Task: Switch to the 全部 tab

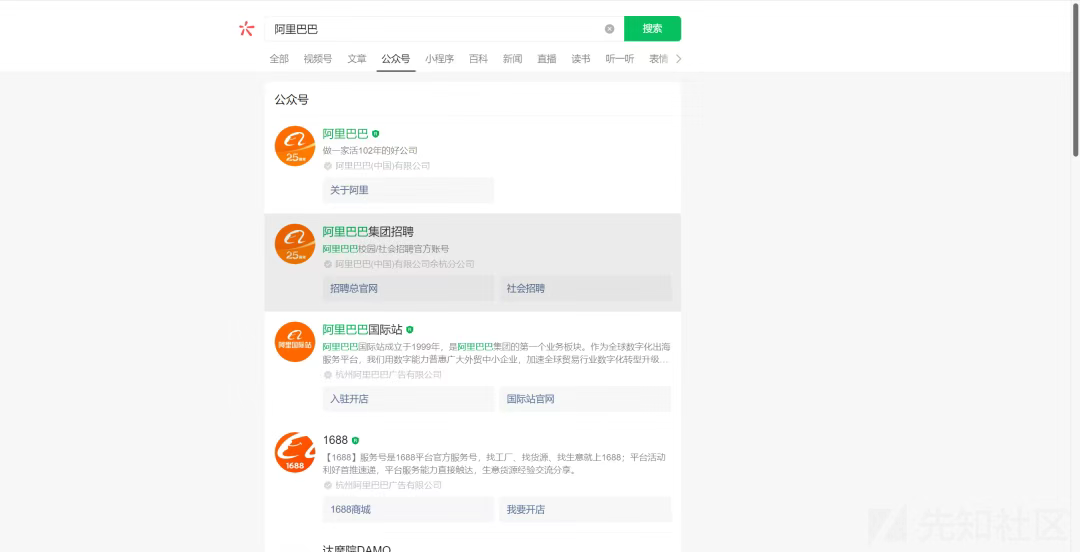Action: [x=279, y=59]
